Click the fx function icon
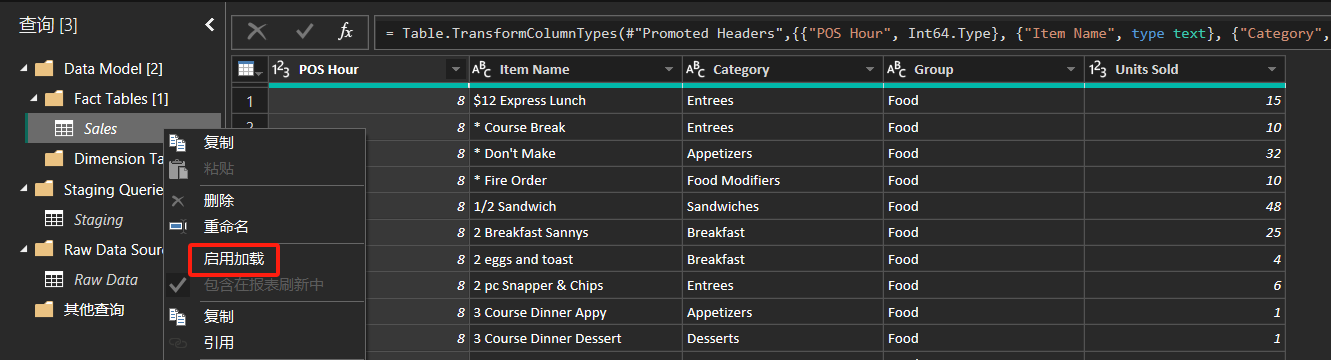The image size is (1331, 360). (x=346, y=32)
